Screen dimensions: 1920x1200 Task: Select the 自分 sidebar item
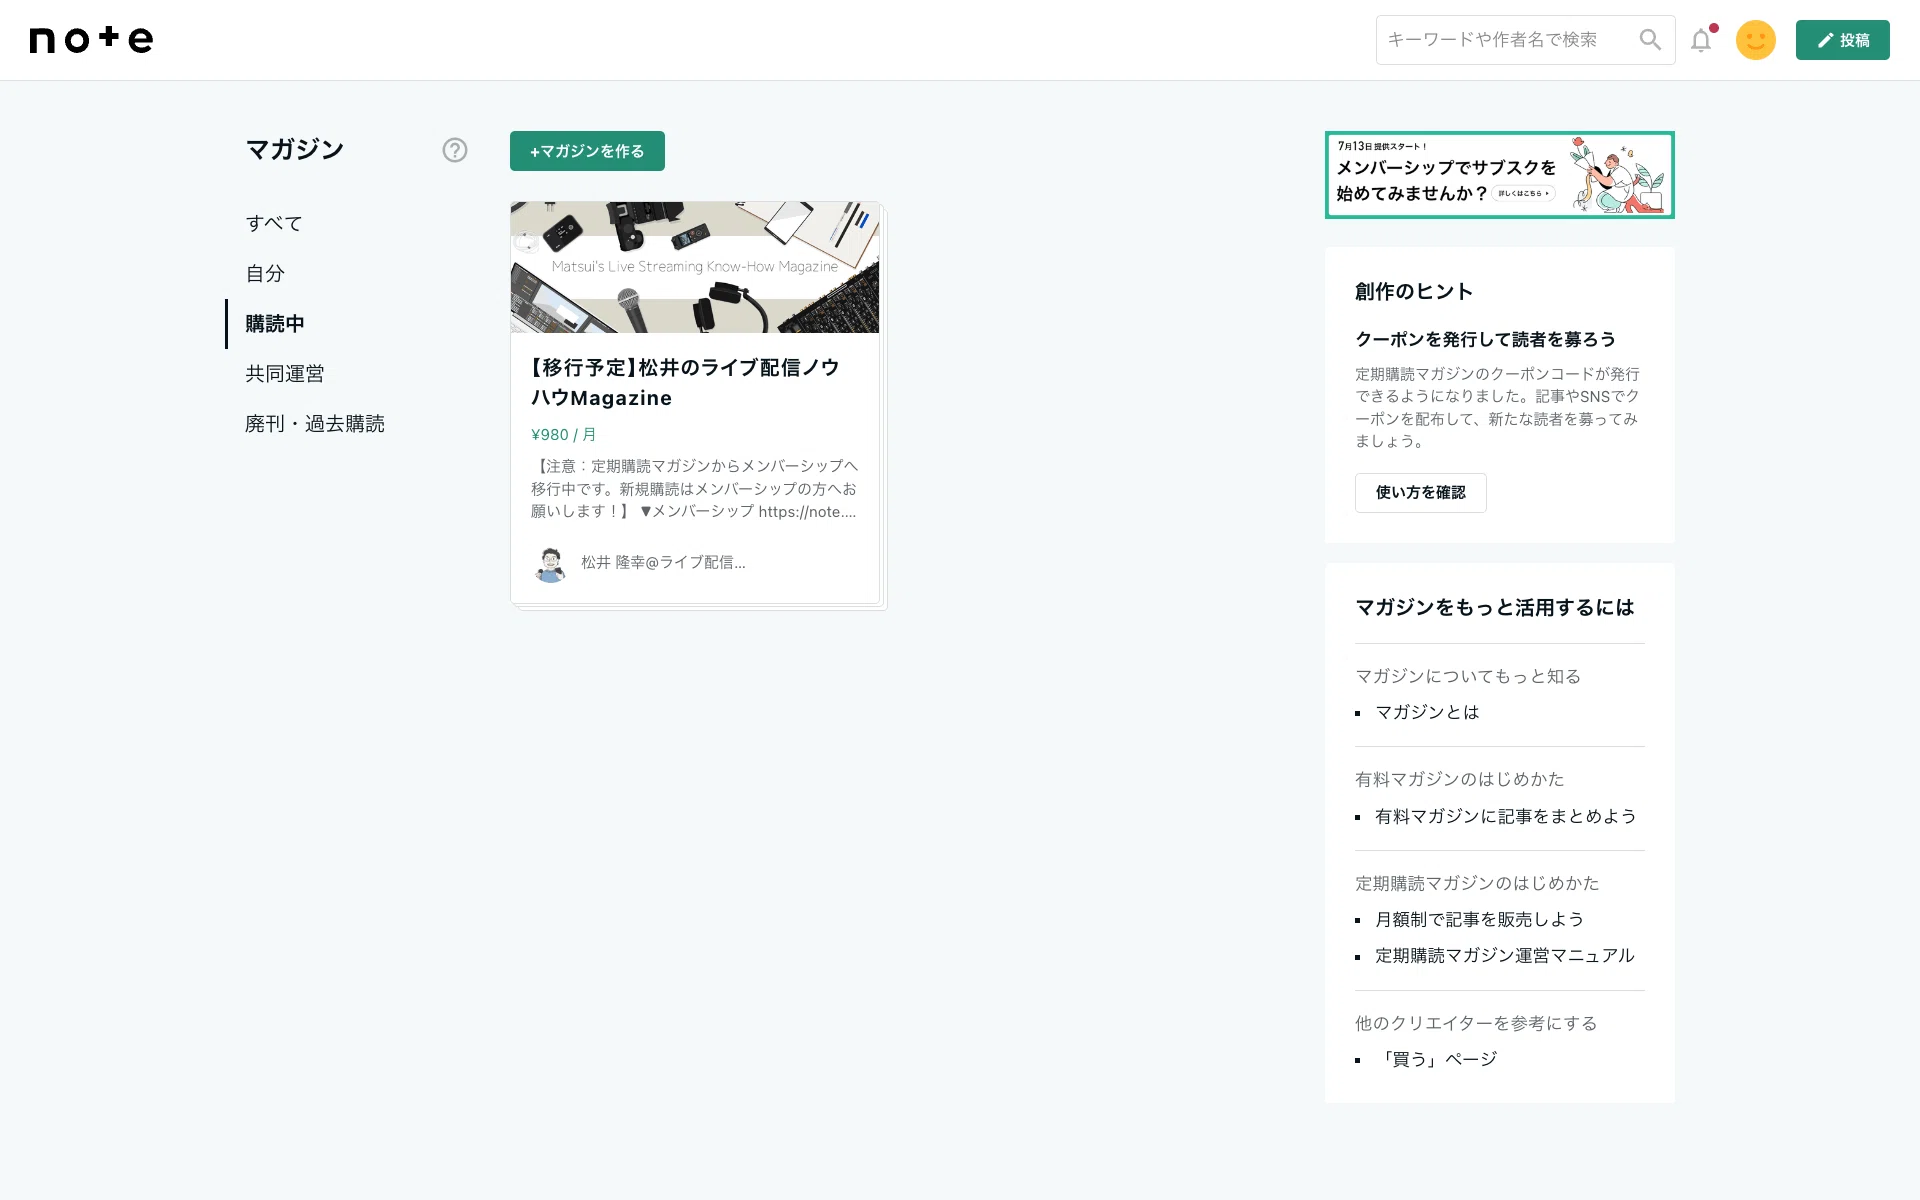[265, 273]
